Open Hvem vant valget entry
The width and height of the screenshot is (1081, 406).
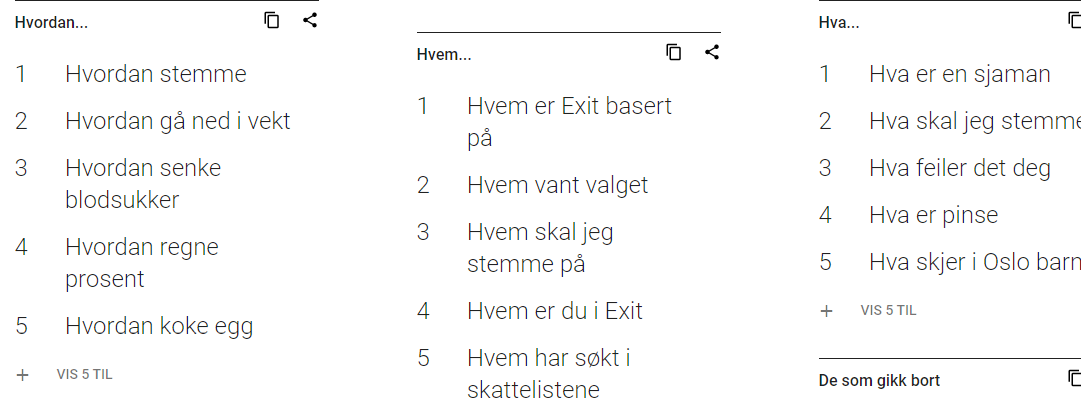coord(558,185)
